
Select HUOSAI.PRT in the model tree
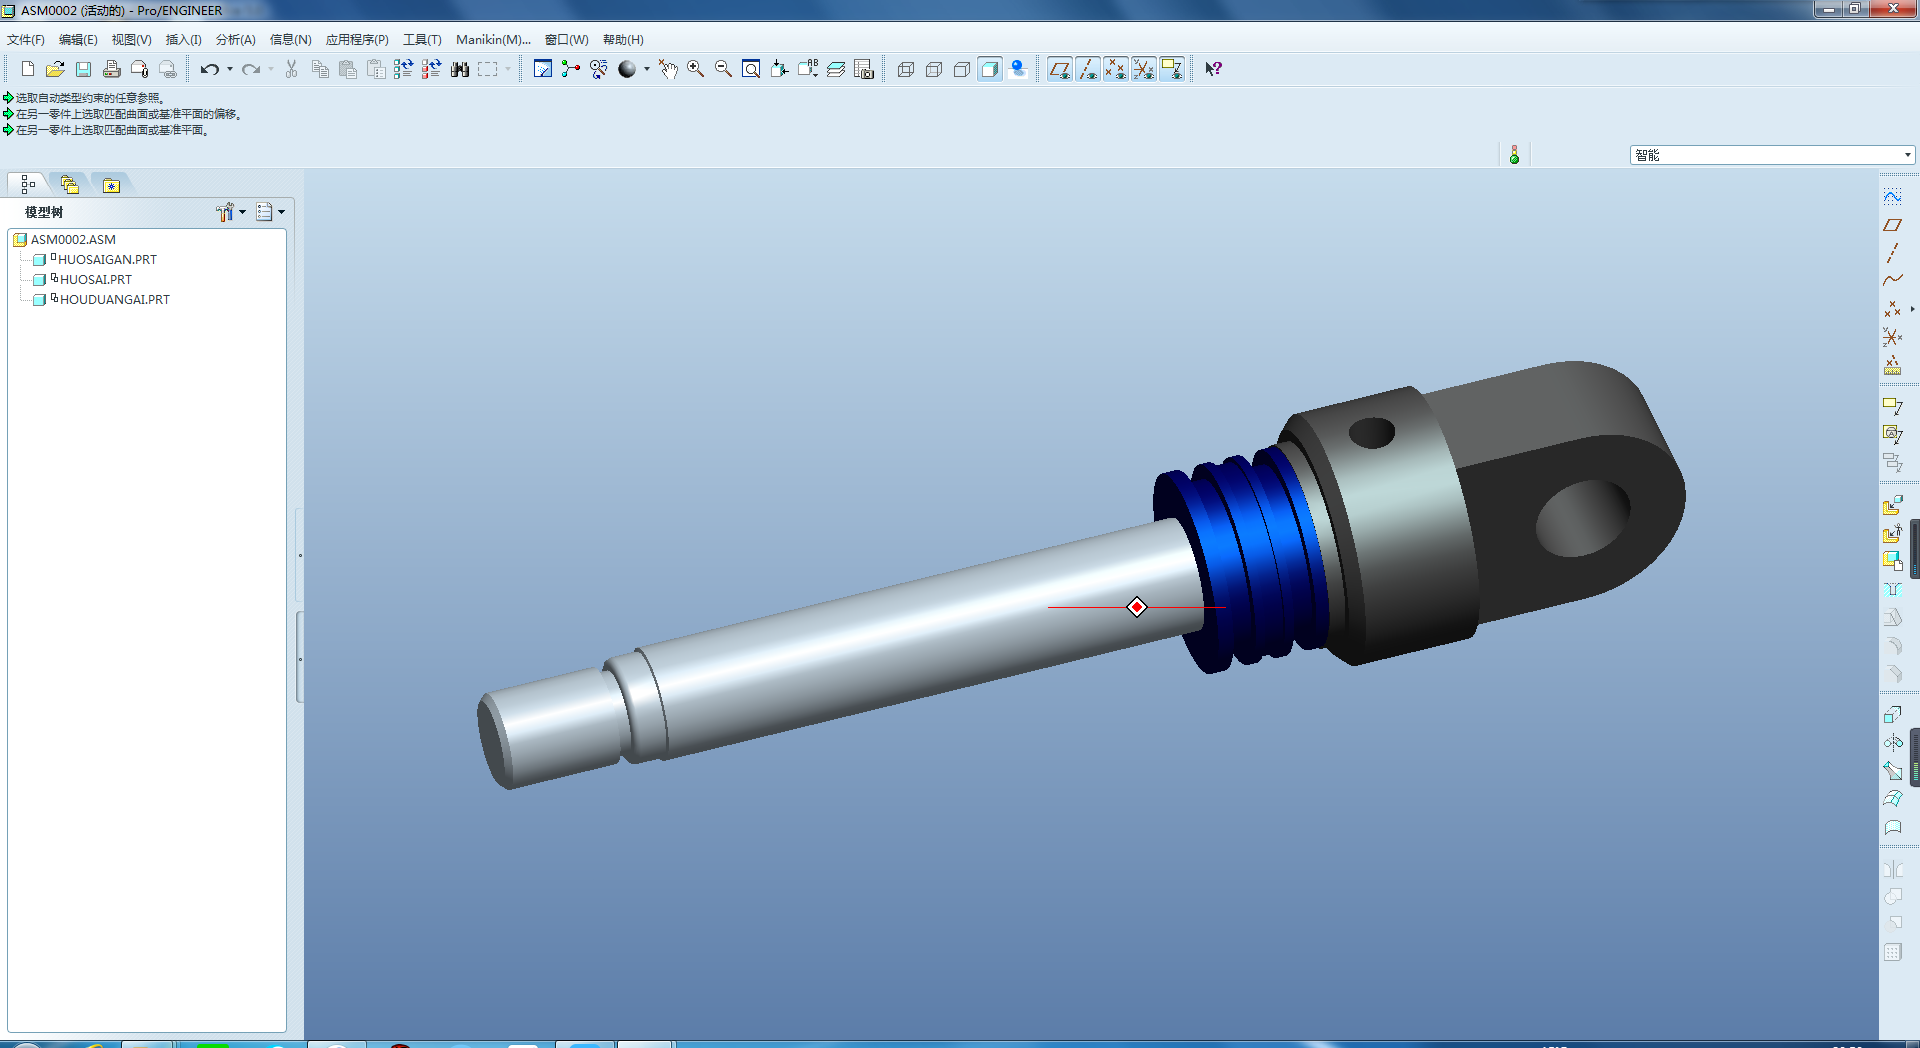point(95,280)
